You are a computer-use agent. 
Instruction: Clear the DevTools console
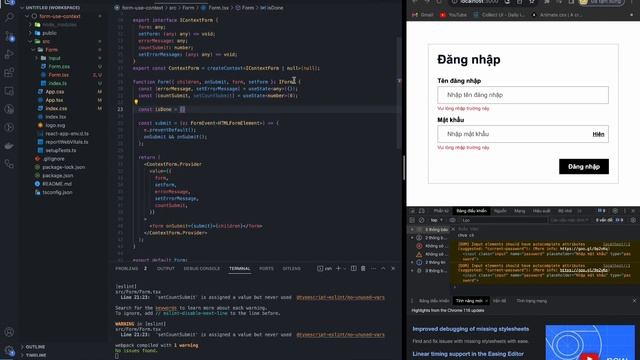pyautogui.click(x=421, y=220)
